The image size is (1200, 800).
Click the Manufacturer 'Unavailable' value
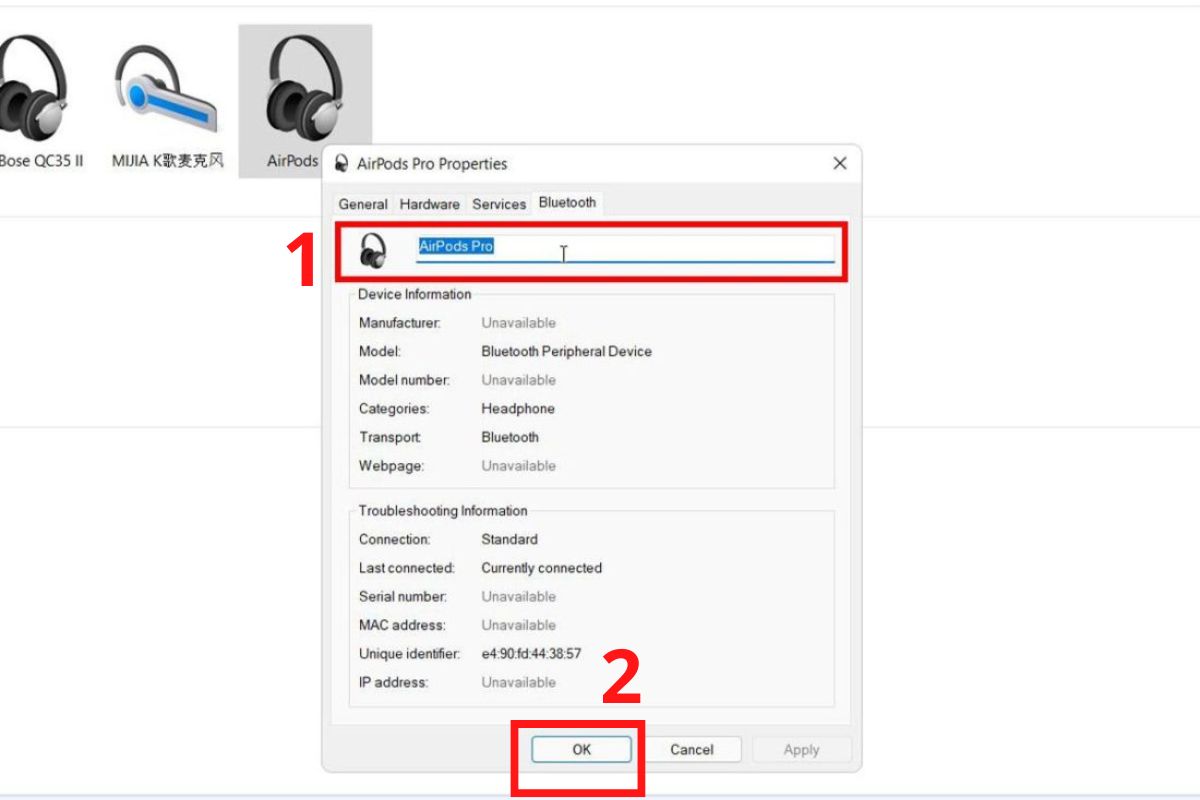coord(518,323)
